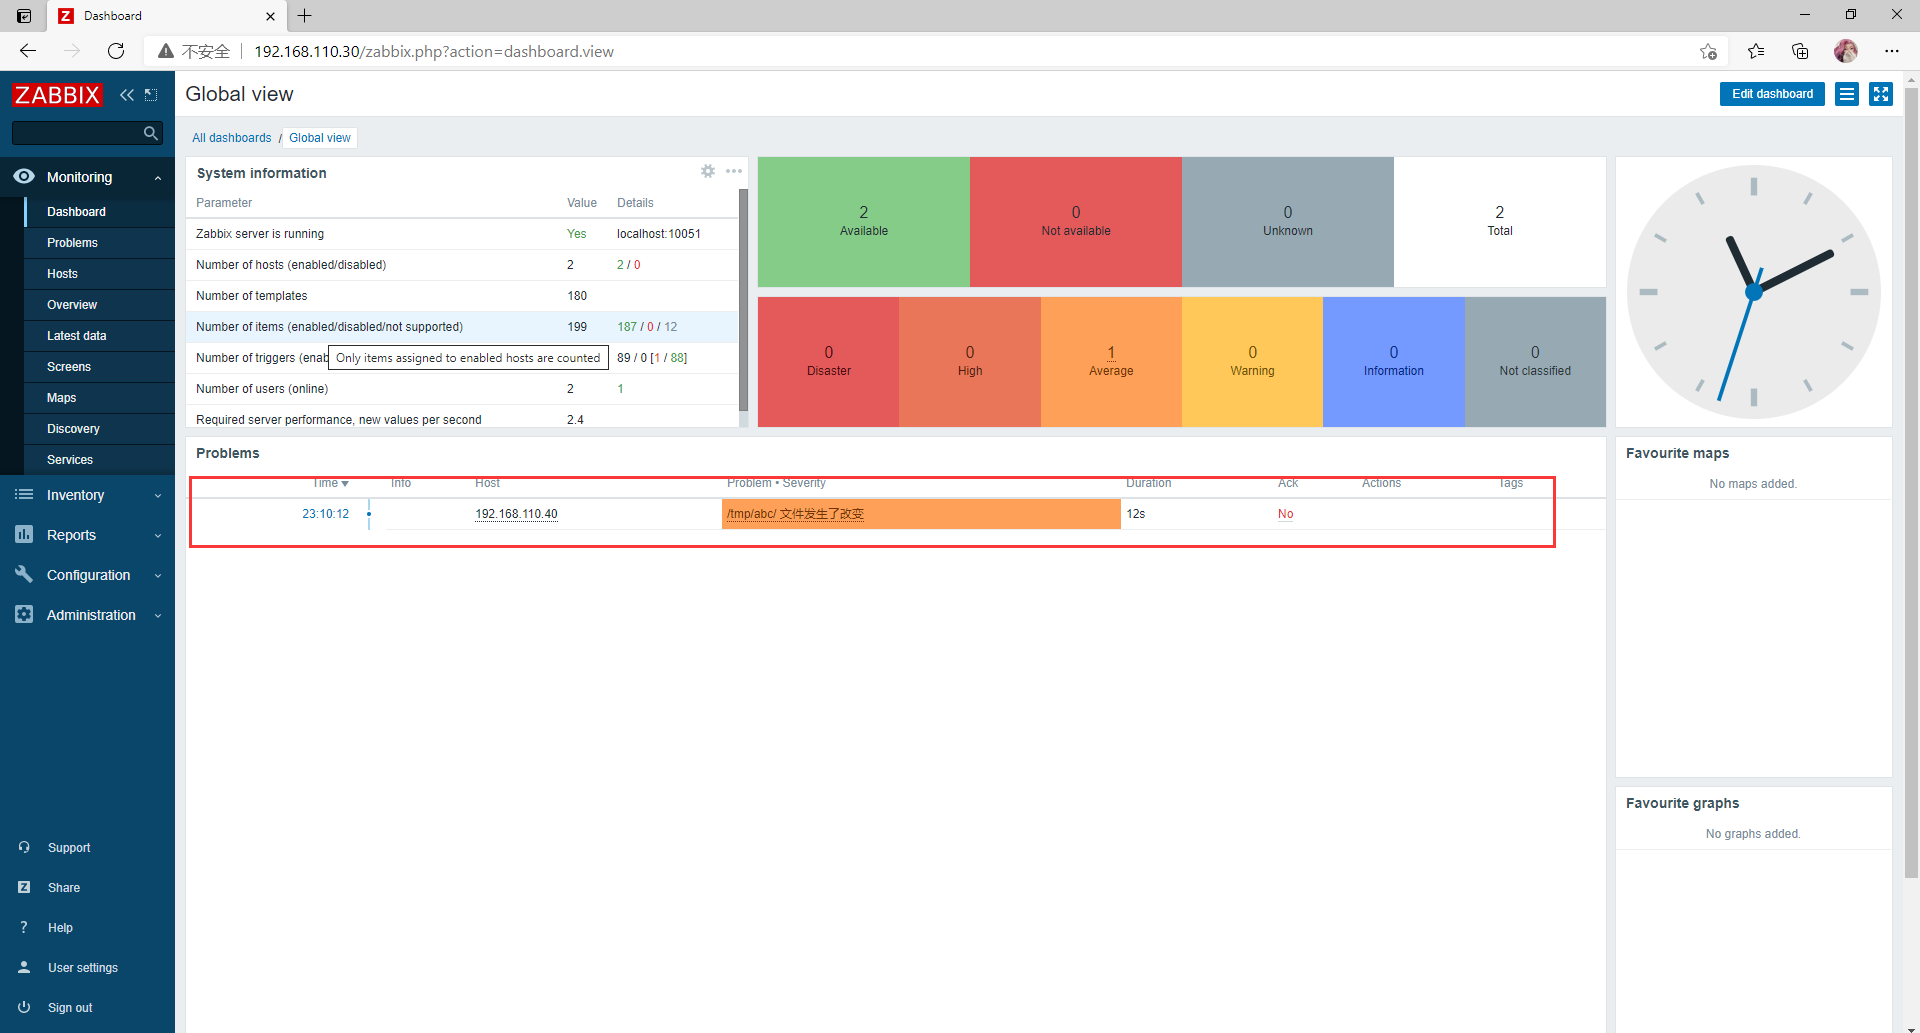Open the Dashboard submenu item
Image resolution: width=1920 pixels, height=1033 pixels.
click(100, 212)
